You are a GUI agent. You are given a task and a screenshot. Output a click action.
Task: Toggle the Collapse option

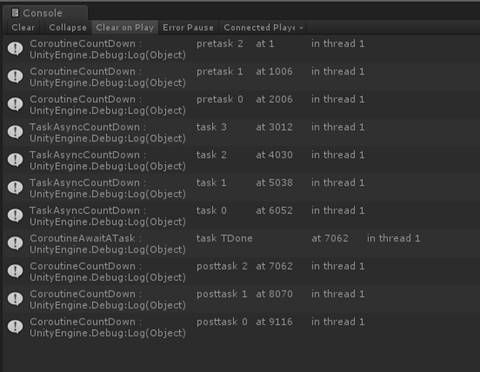[68, 28]
